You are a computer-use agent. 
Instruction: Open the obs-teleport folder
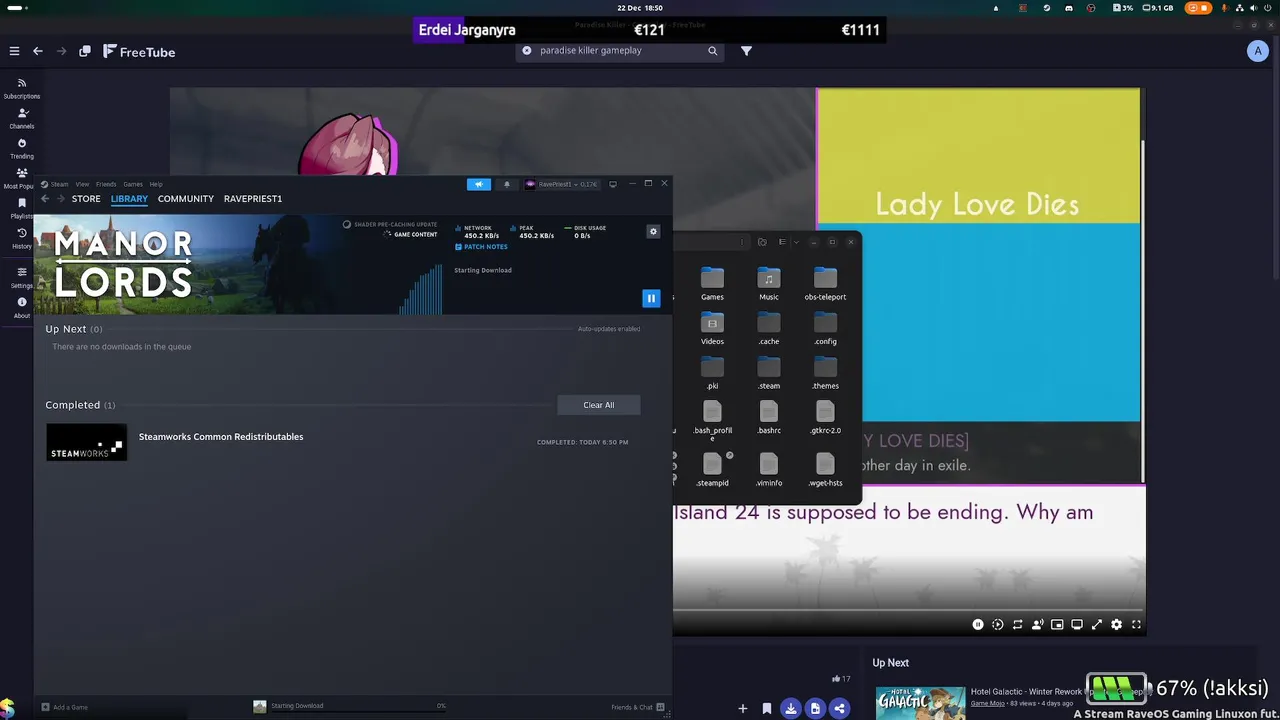825,284
